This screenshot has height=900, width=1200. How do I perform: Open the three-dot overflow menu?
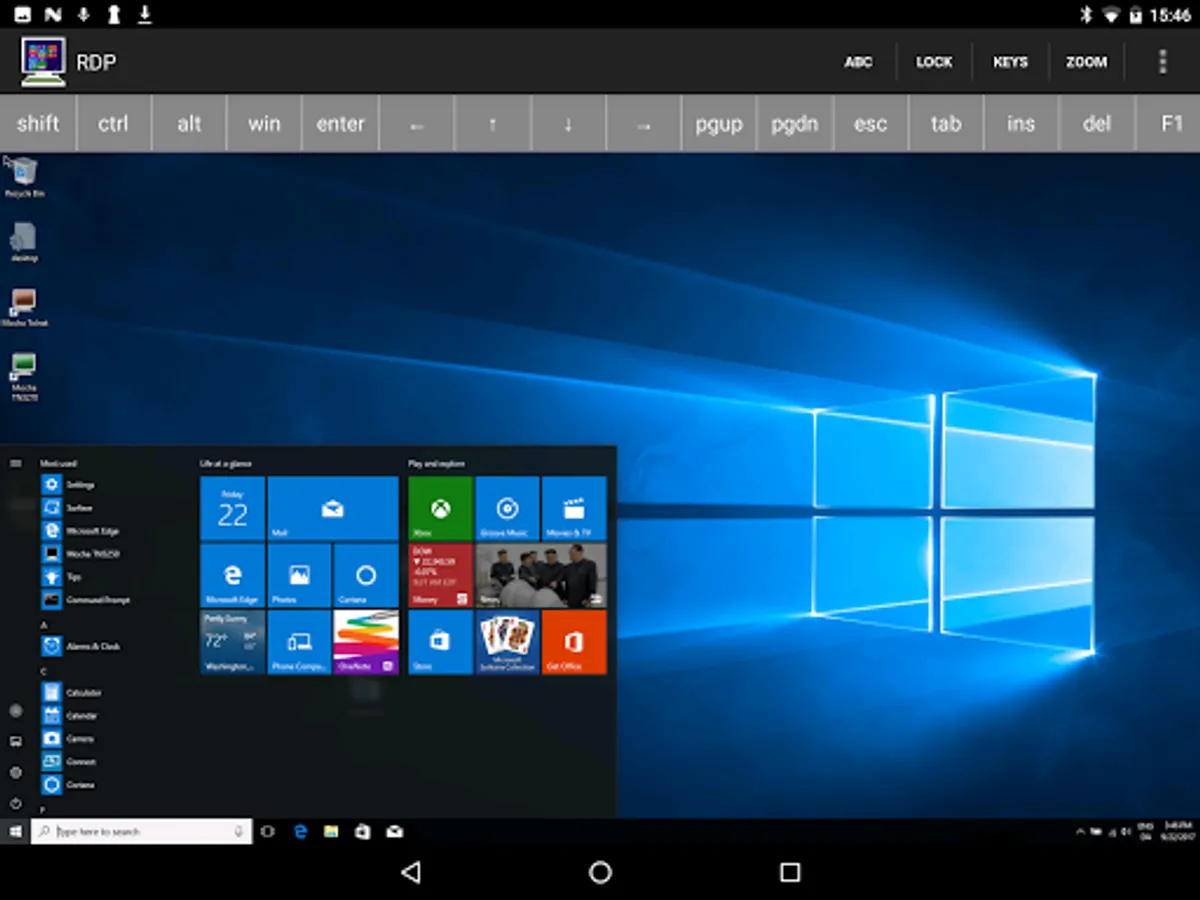(1162, 62)
